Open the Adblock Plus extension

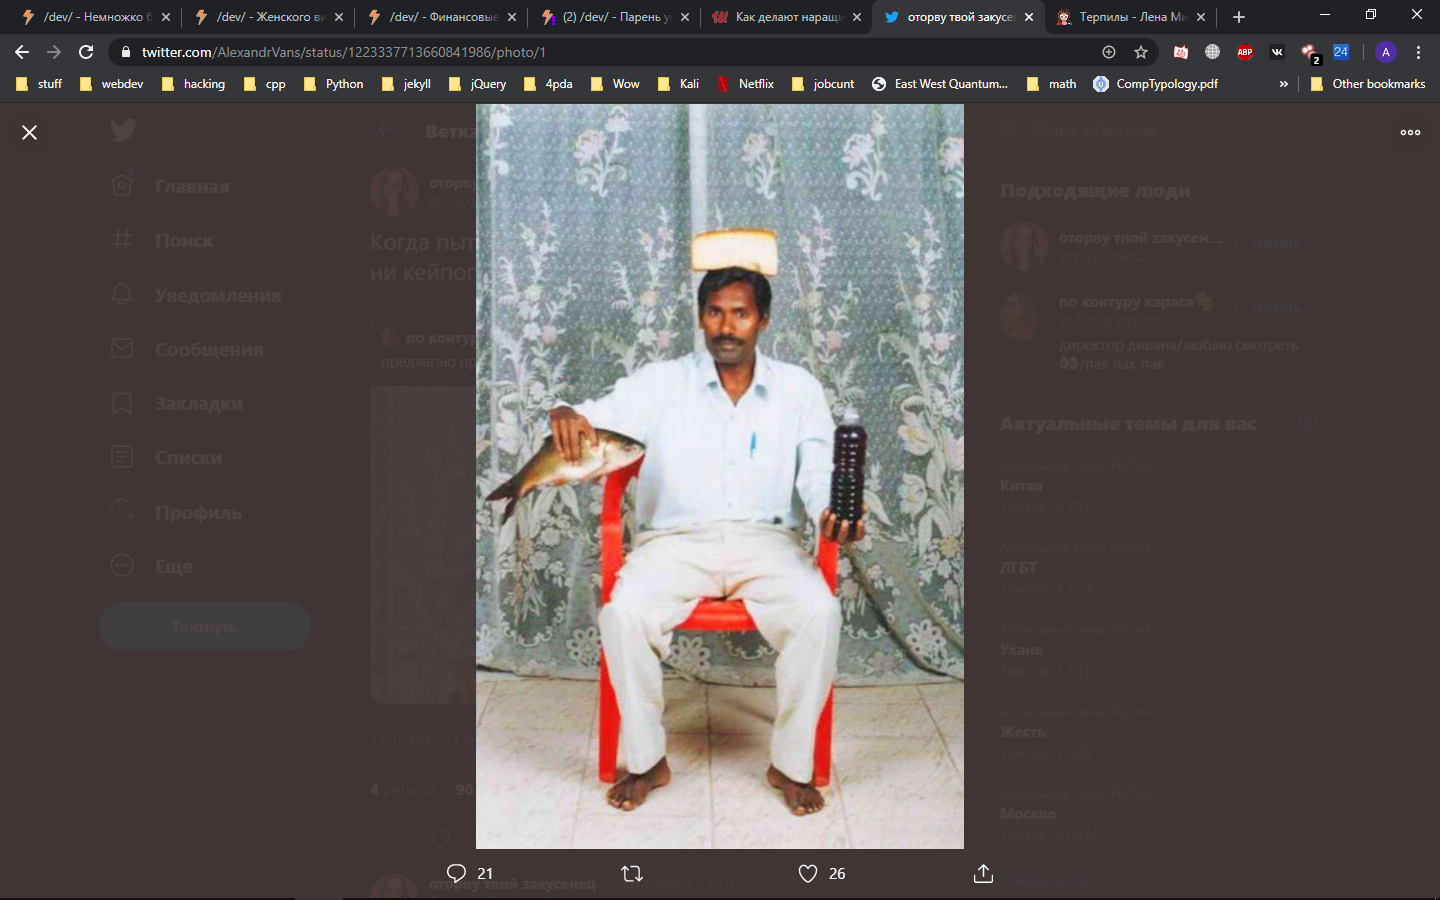1245,52
